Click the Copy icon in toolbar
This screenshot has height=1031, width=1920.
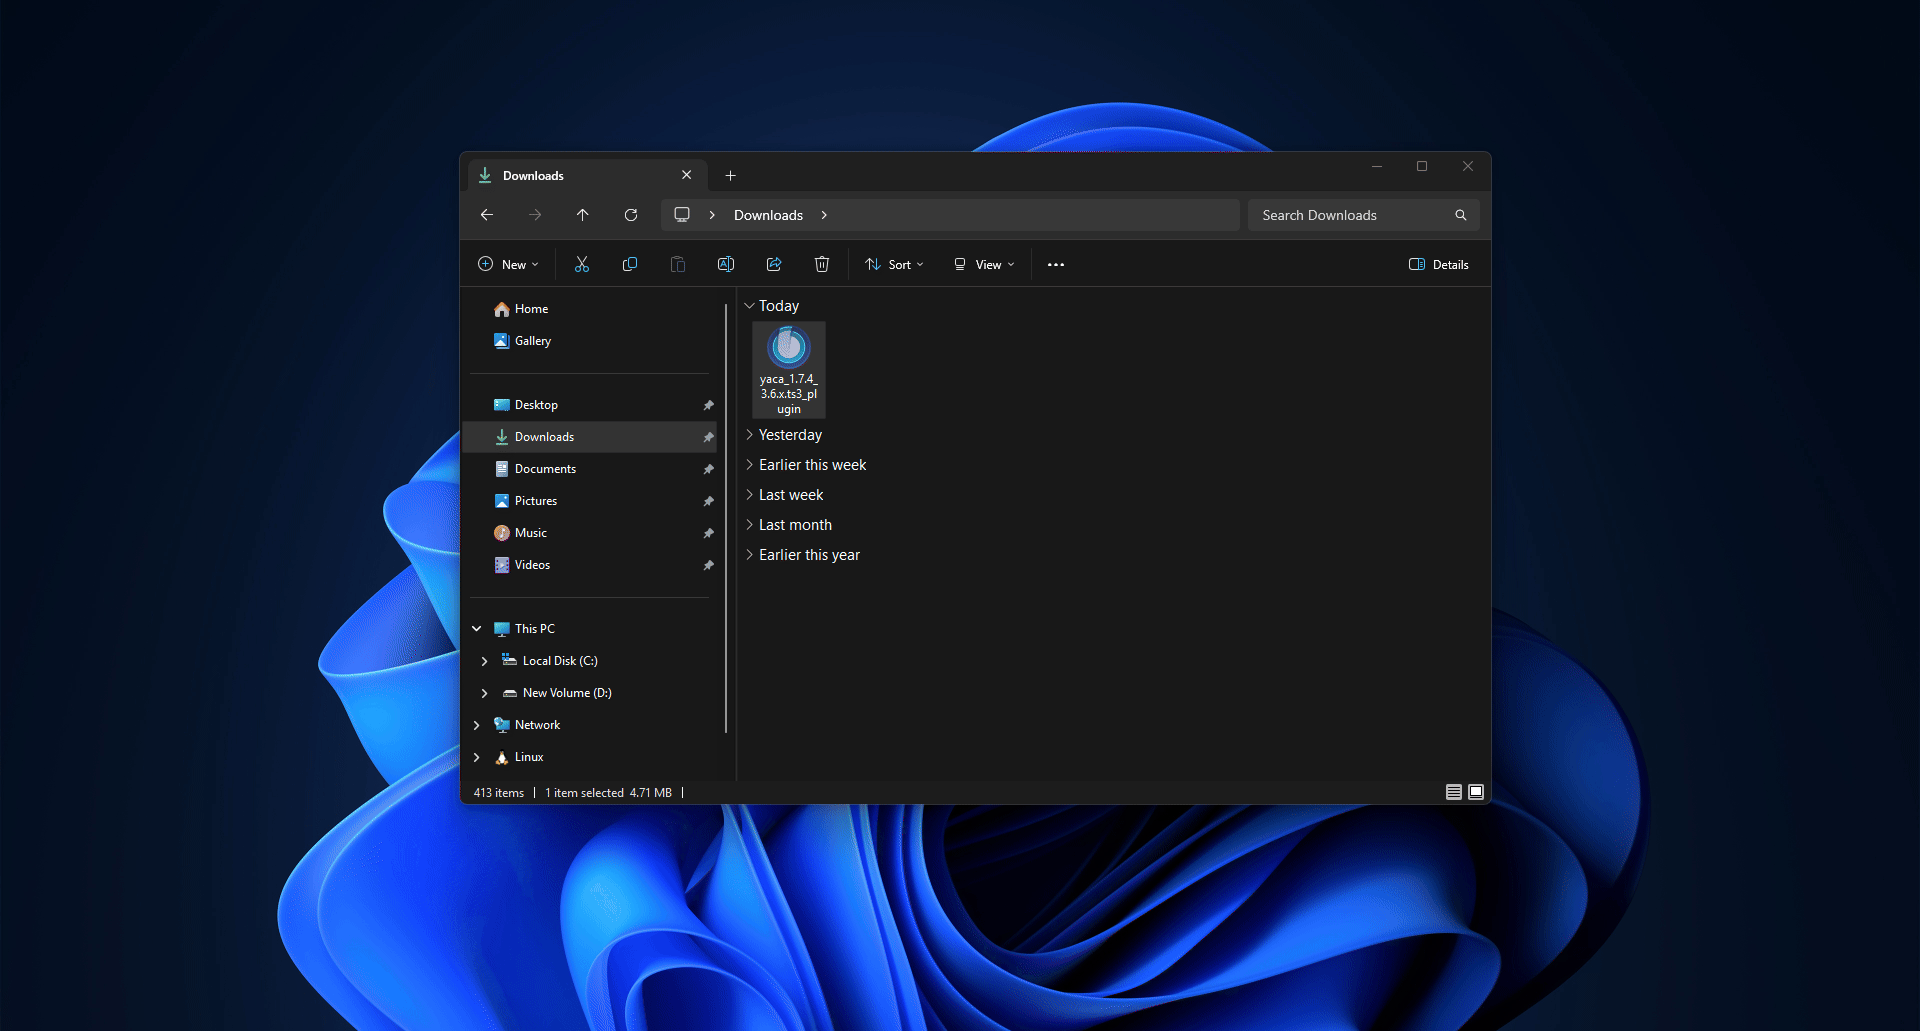click(630, 263)
